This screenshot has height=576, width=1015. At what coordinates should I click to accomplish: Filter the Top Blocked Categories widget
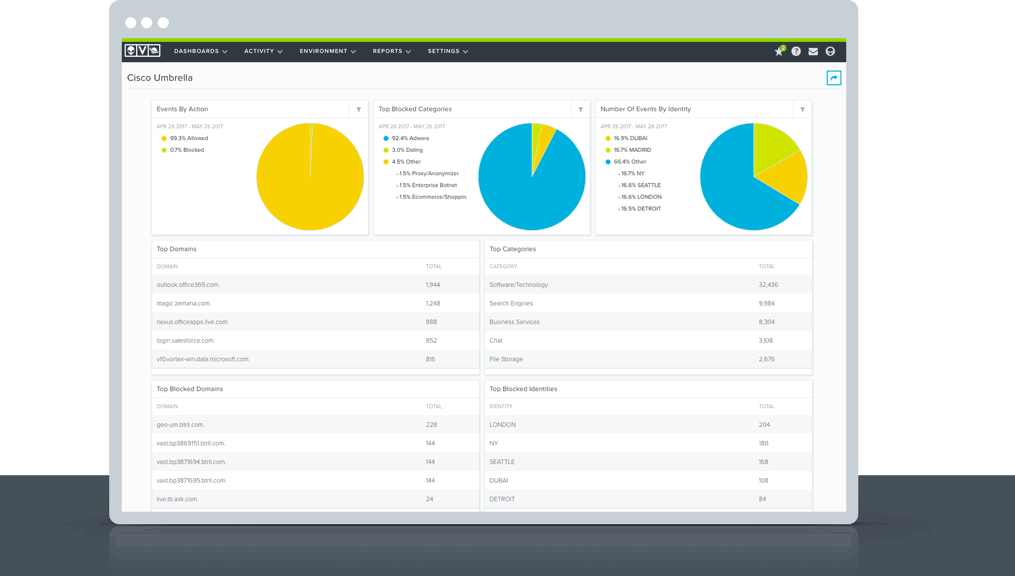pyautogui.click(x=581, y=109)
